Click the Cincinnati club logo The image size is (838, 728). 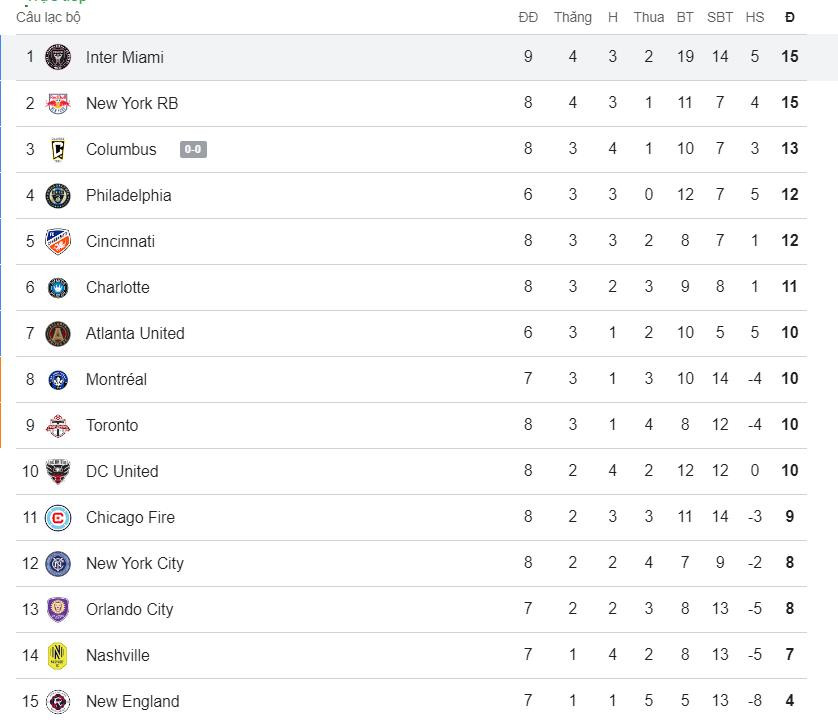click(58, 241)
